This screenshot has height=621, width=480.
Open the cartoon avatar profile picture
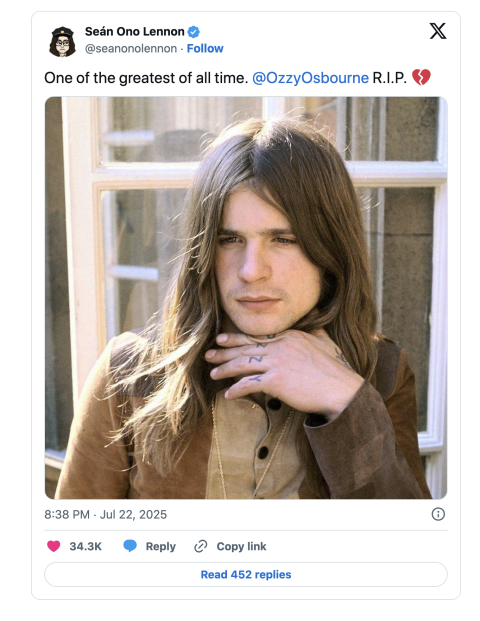(62, 41)
